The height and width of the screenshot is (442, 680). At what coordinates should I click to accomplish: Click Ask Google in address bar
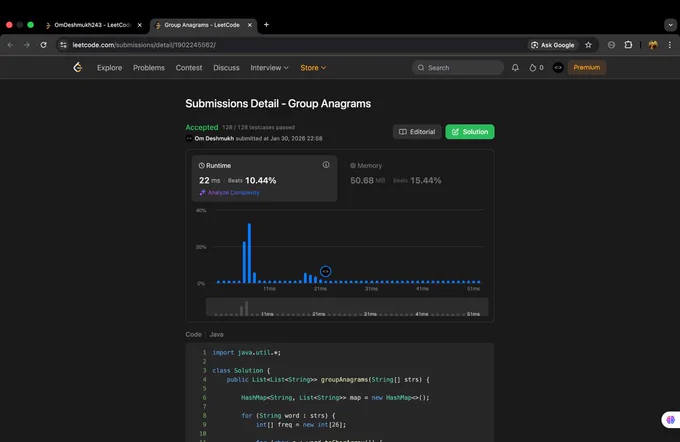point(552,45)
